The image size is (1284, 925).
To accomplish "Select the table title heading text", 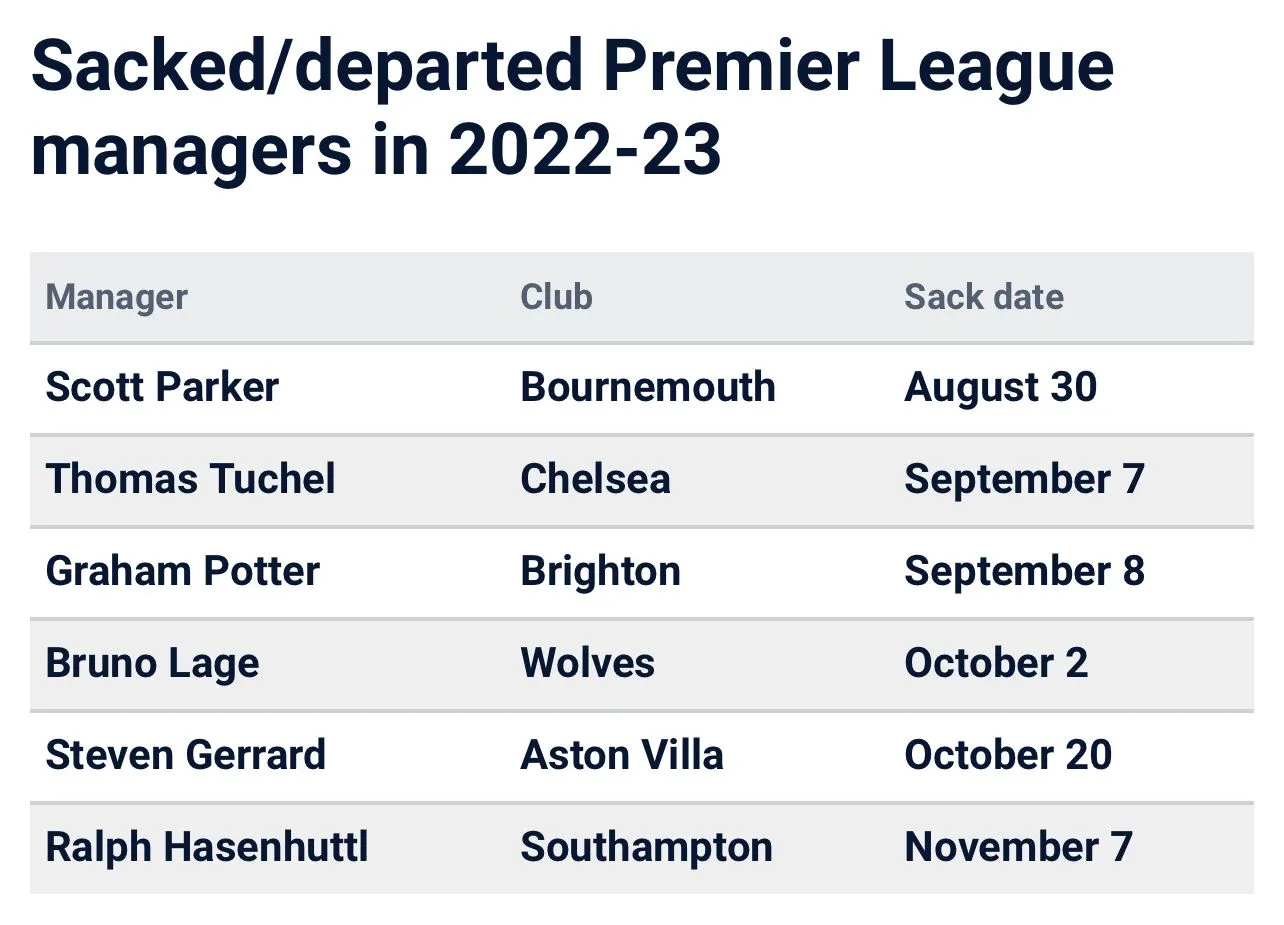I will click(x=572, y=107).
